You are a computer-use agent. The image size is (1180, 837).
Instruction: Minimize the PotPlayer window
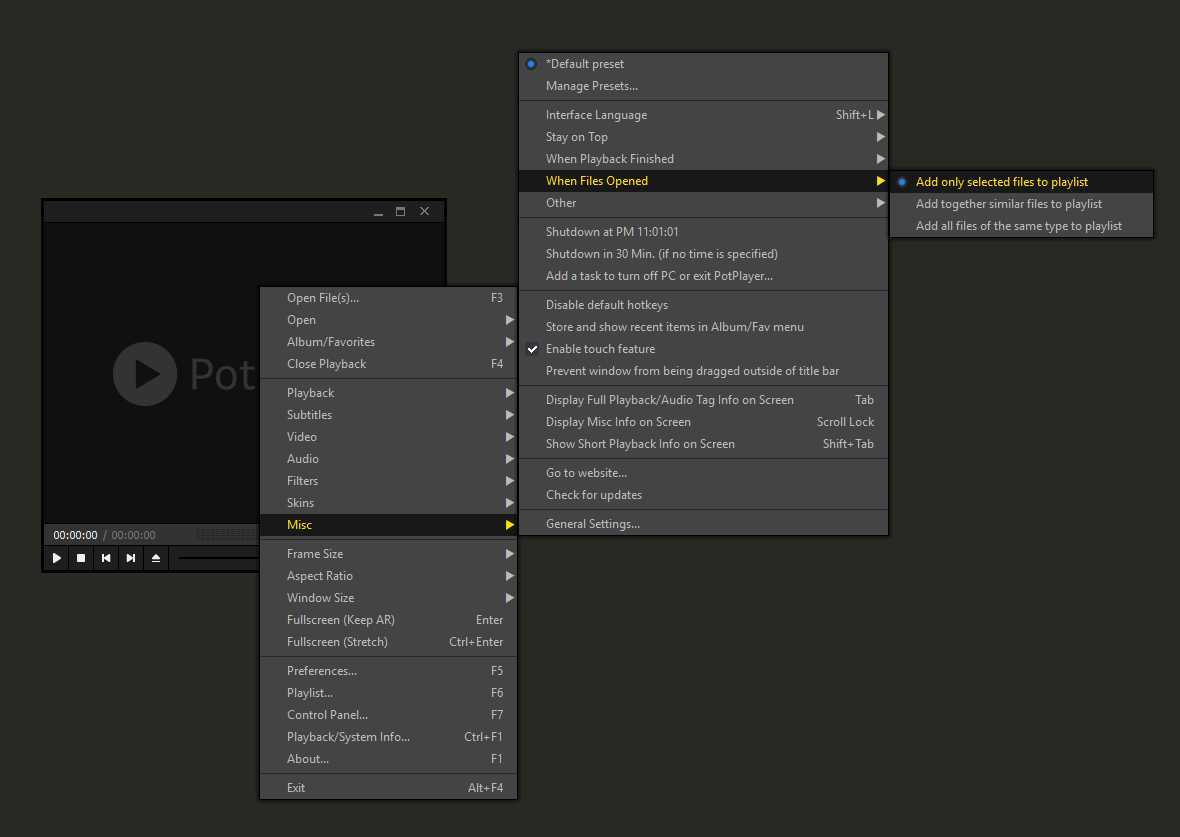(379, 212)
